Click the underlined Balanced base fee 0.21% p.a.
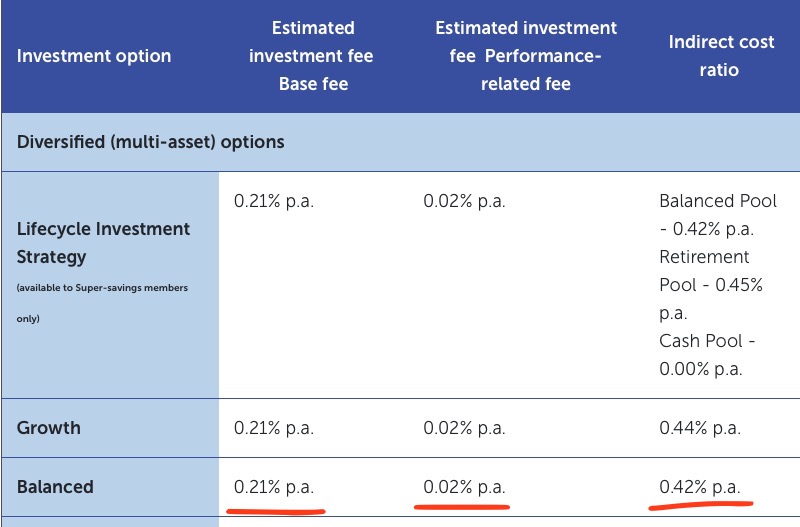Viewport: 800px width, 527px height. tap(274, 488)
